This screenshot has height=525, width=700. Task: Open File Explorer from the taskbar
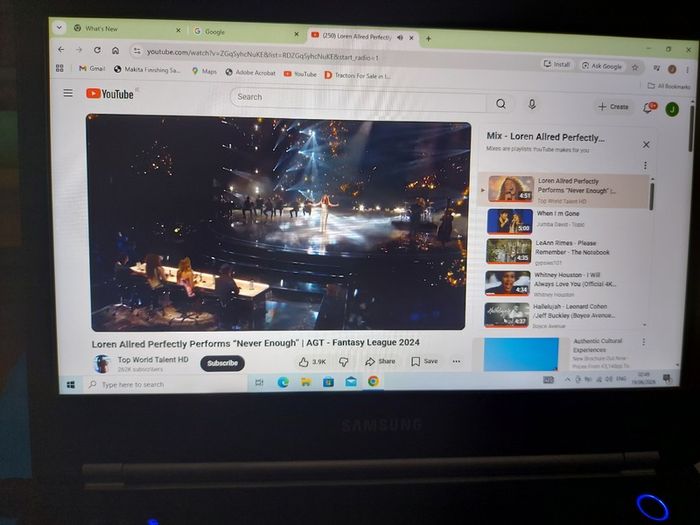click(x=306, y=382)
